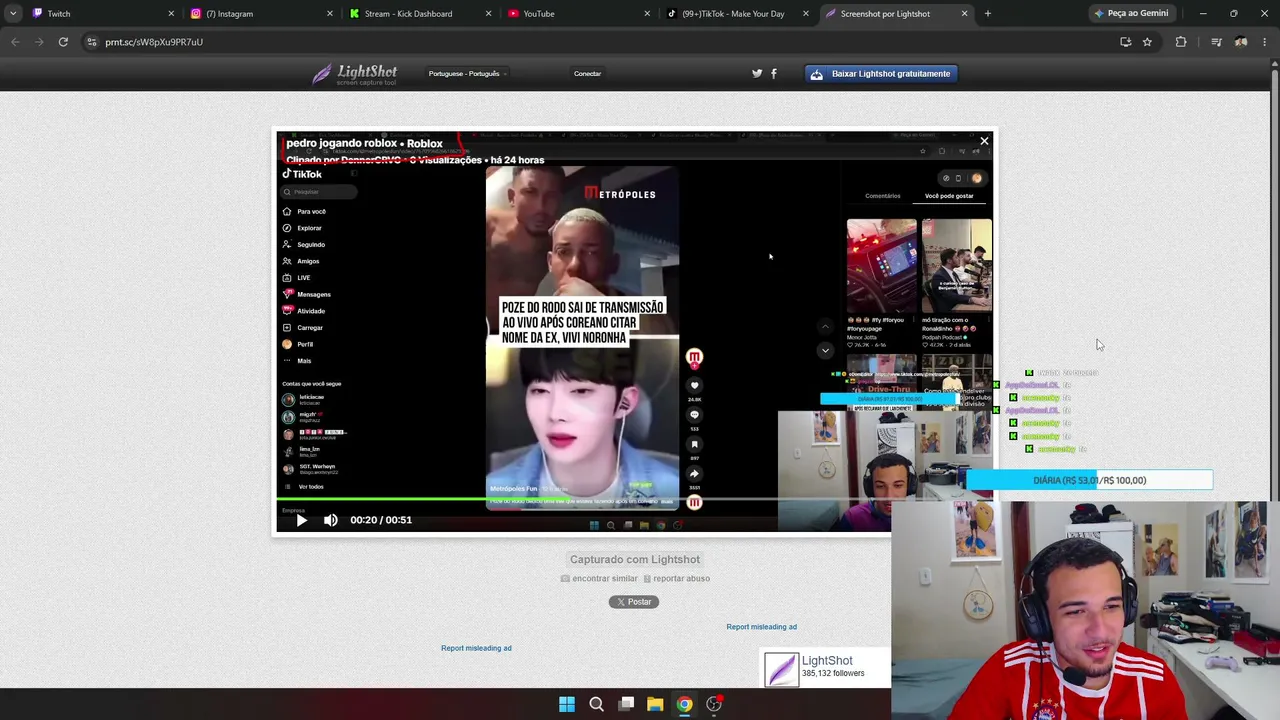Click the TikTok bookmark save icon
Viewport: 1280px width, 720px height.
click(x=694, y=444)
